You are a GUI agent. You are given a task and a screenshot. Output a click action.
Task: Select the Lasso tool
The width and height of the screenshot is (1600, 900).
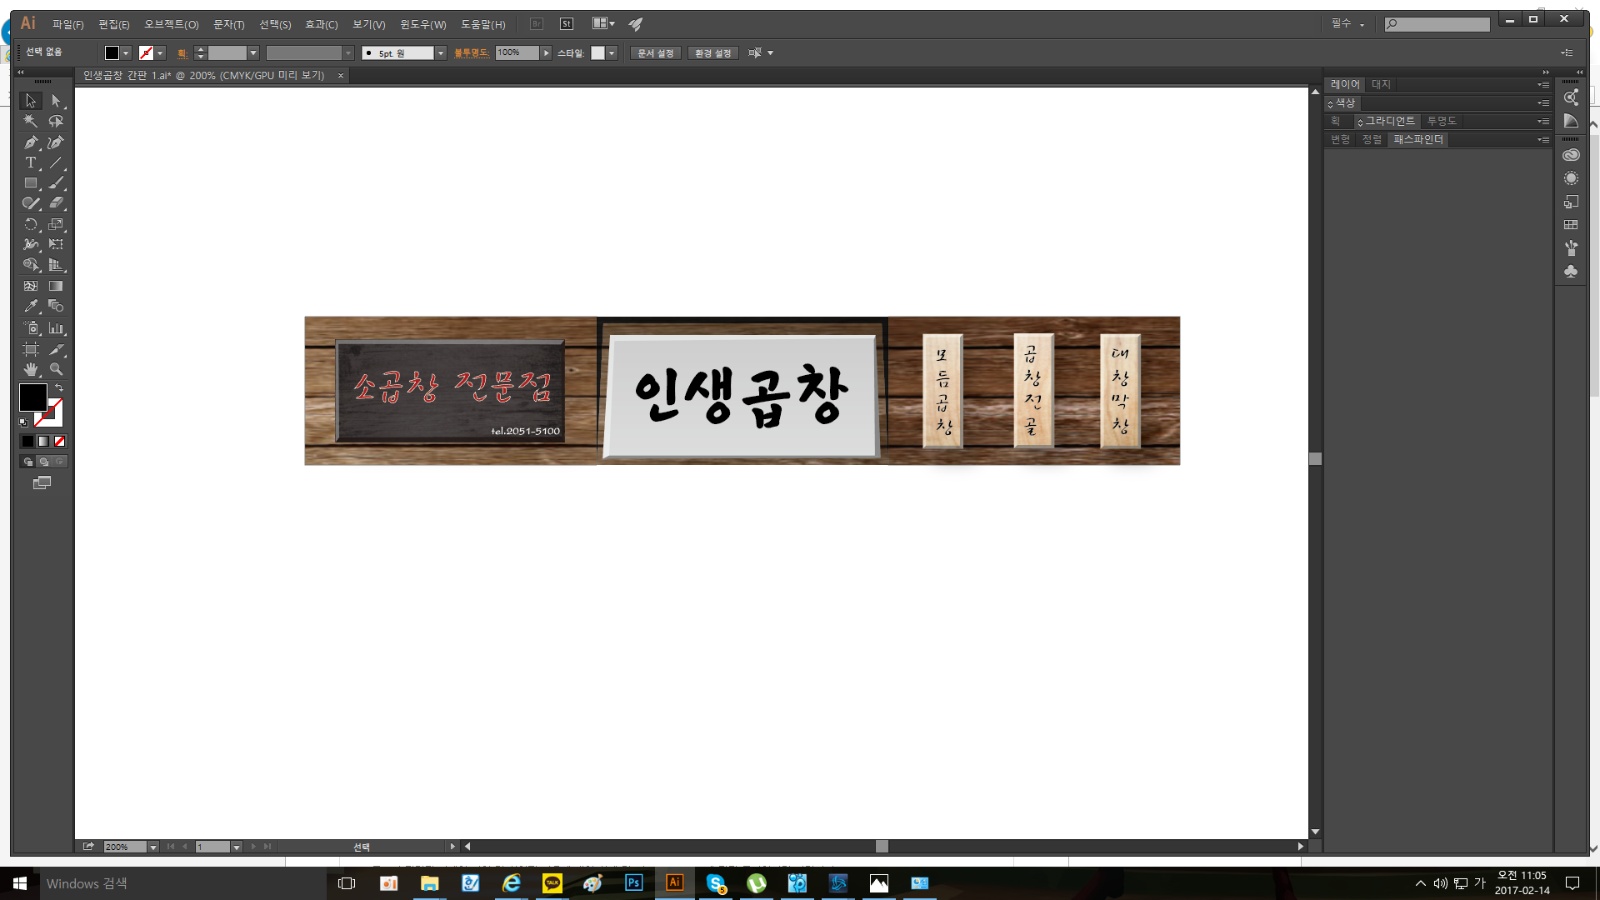coord(56,121)
